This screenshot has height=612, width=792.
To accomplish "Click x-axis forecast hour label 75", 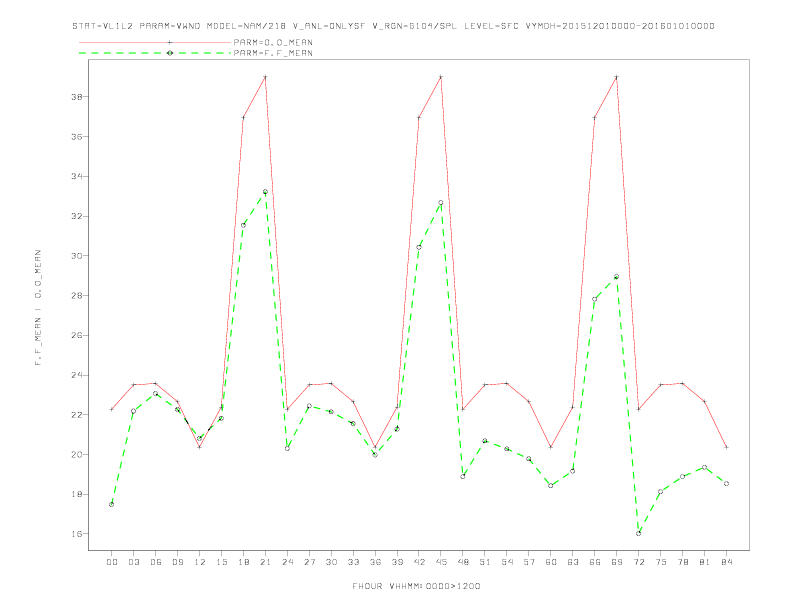I will 661,562.
